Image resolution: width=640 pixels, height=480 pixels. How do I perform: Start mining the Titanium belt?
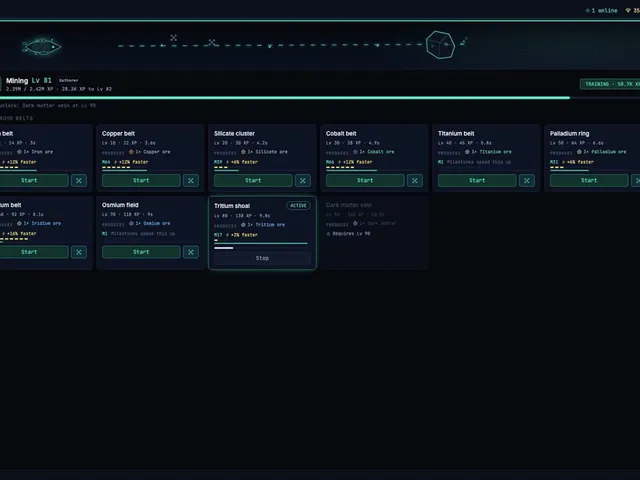point(477,180)
